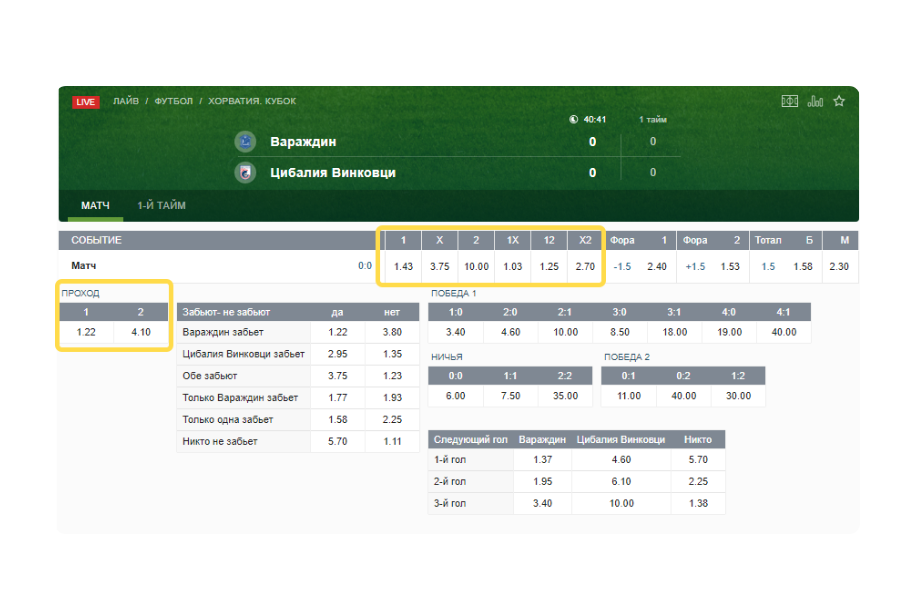Select Только Вараждин забьет нет 1.93
This screenshot has width=921, height=604.
[392, 398]
